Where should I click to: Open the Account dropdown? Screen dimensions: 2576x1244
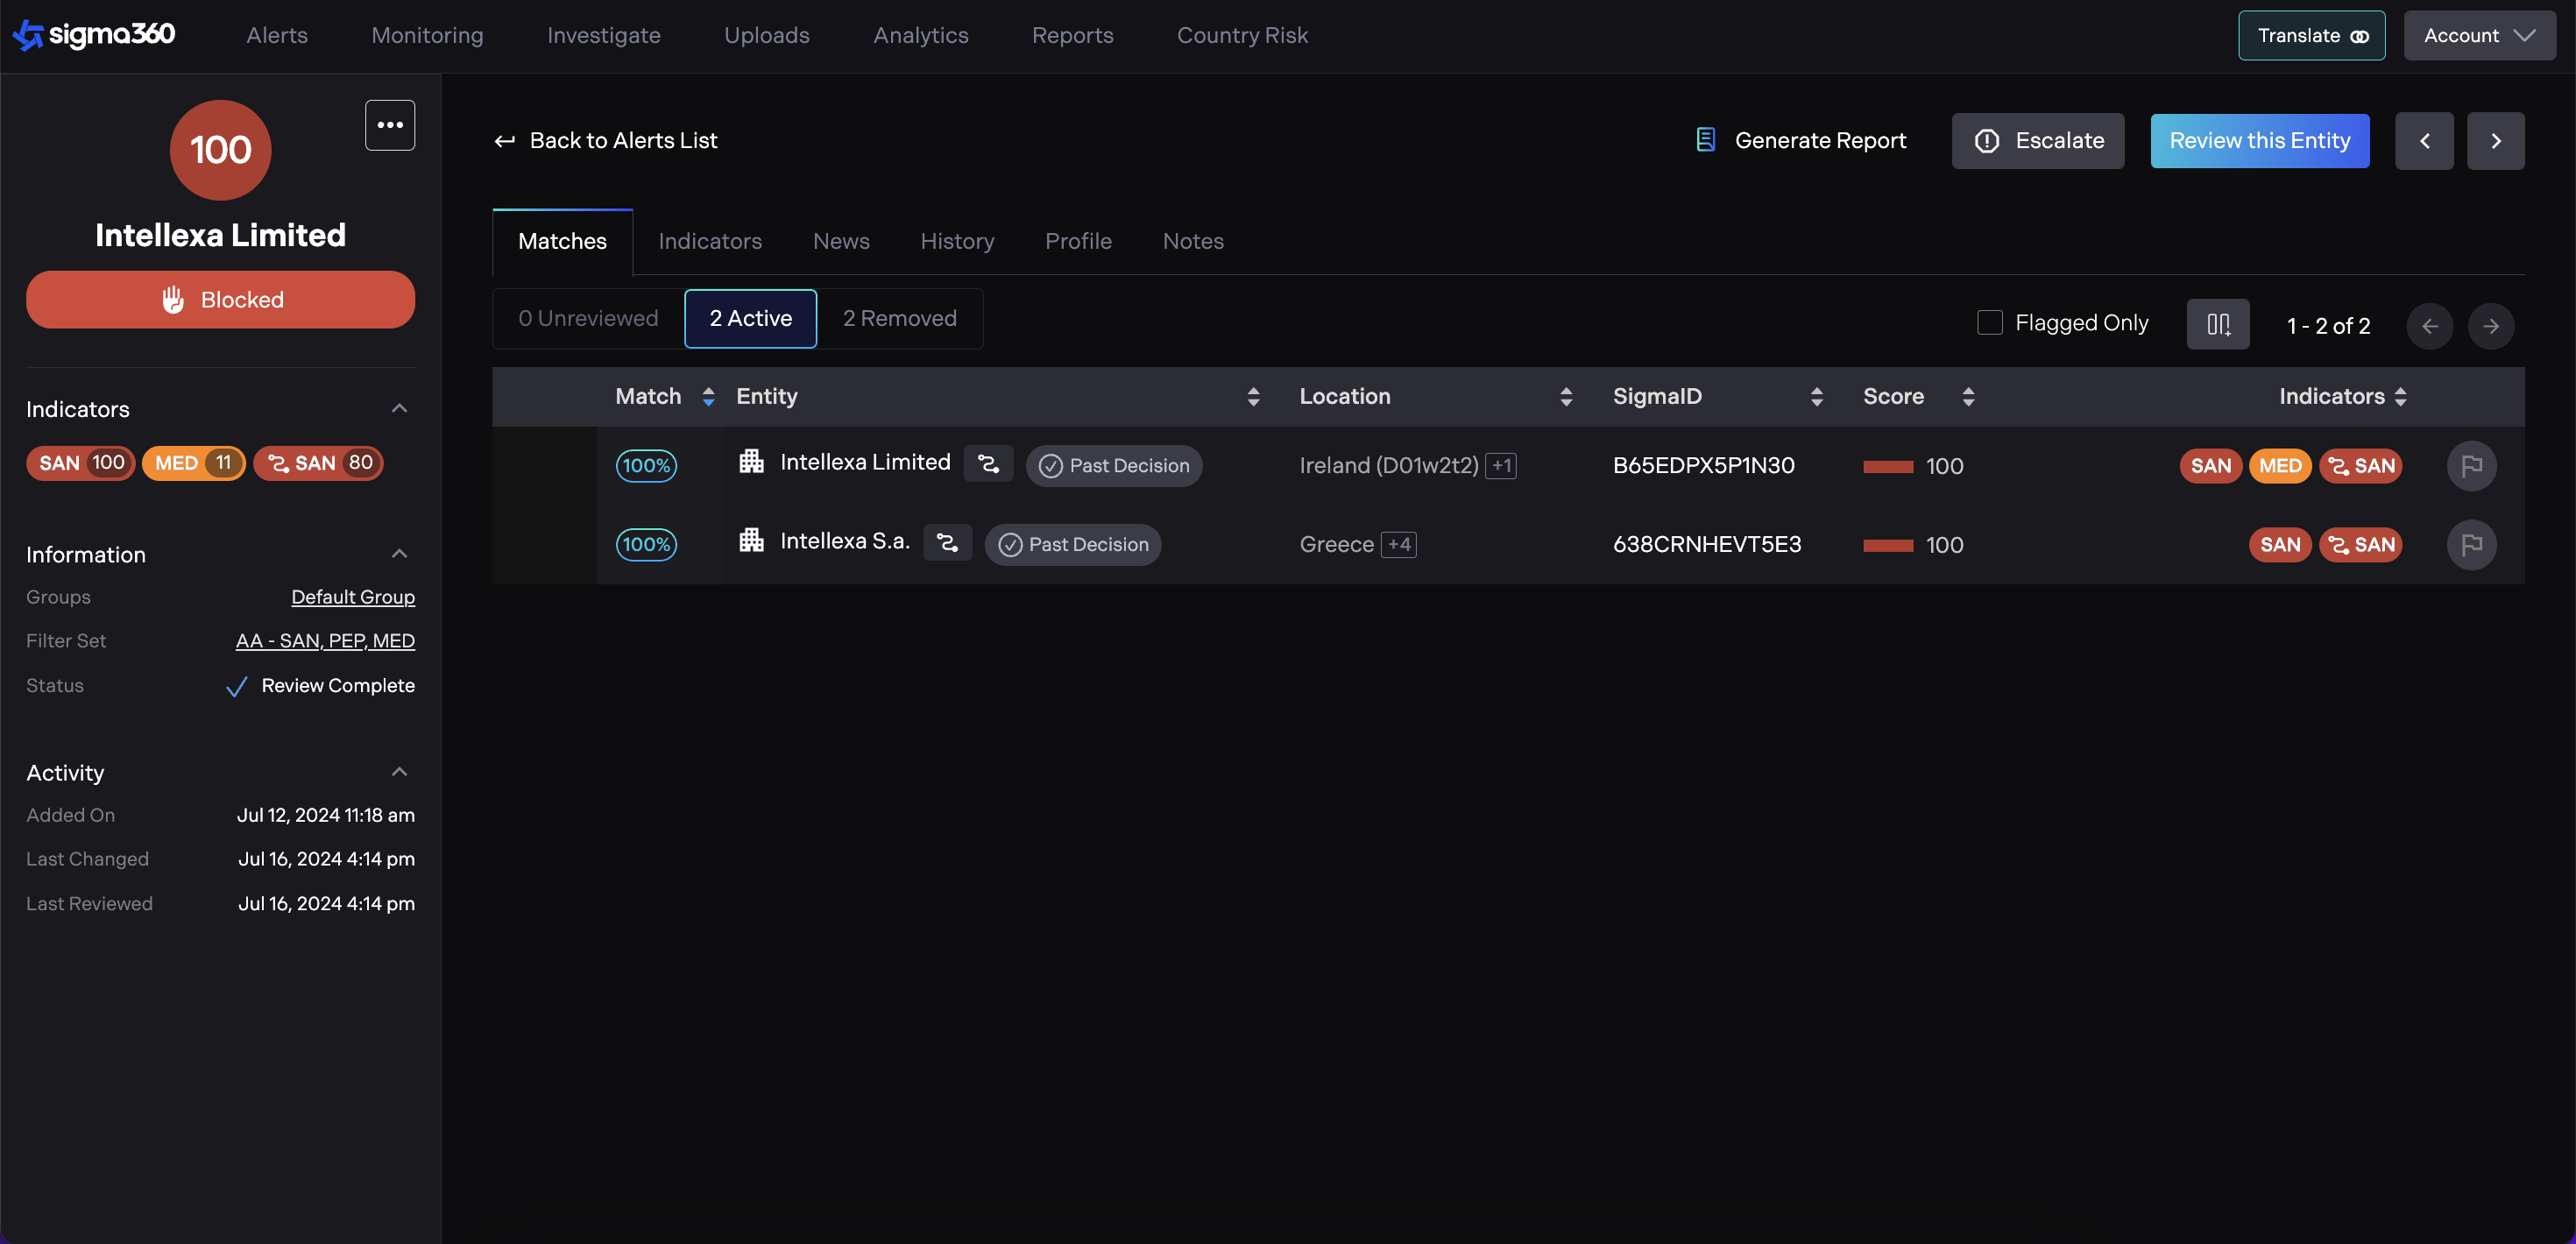point(2478,35)
